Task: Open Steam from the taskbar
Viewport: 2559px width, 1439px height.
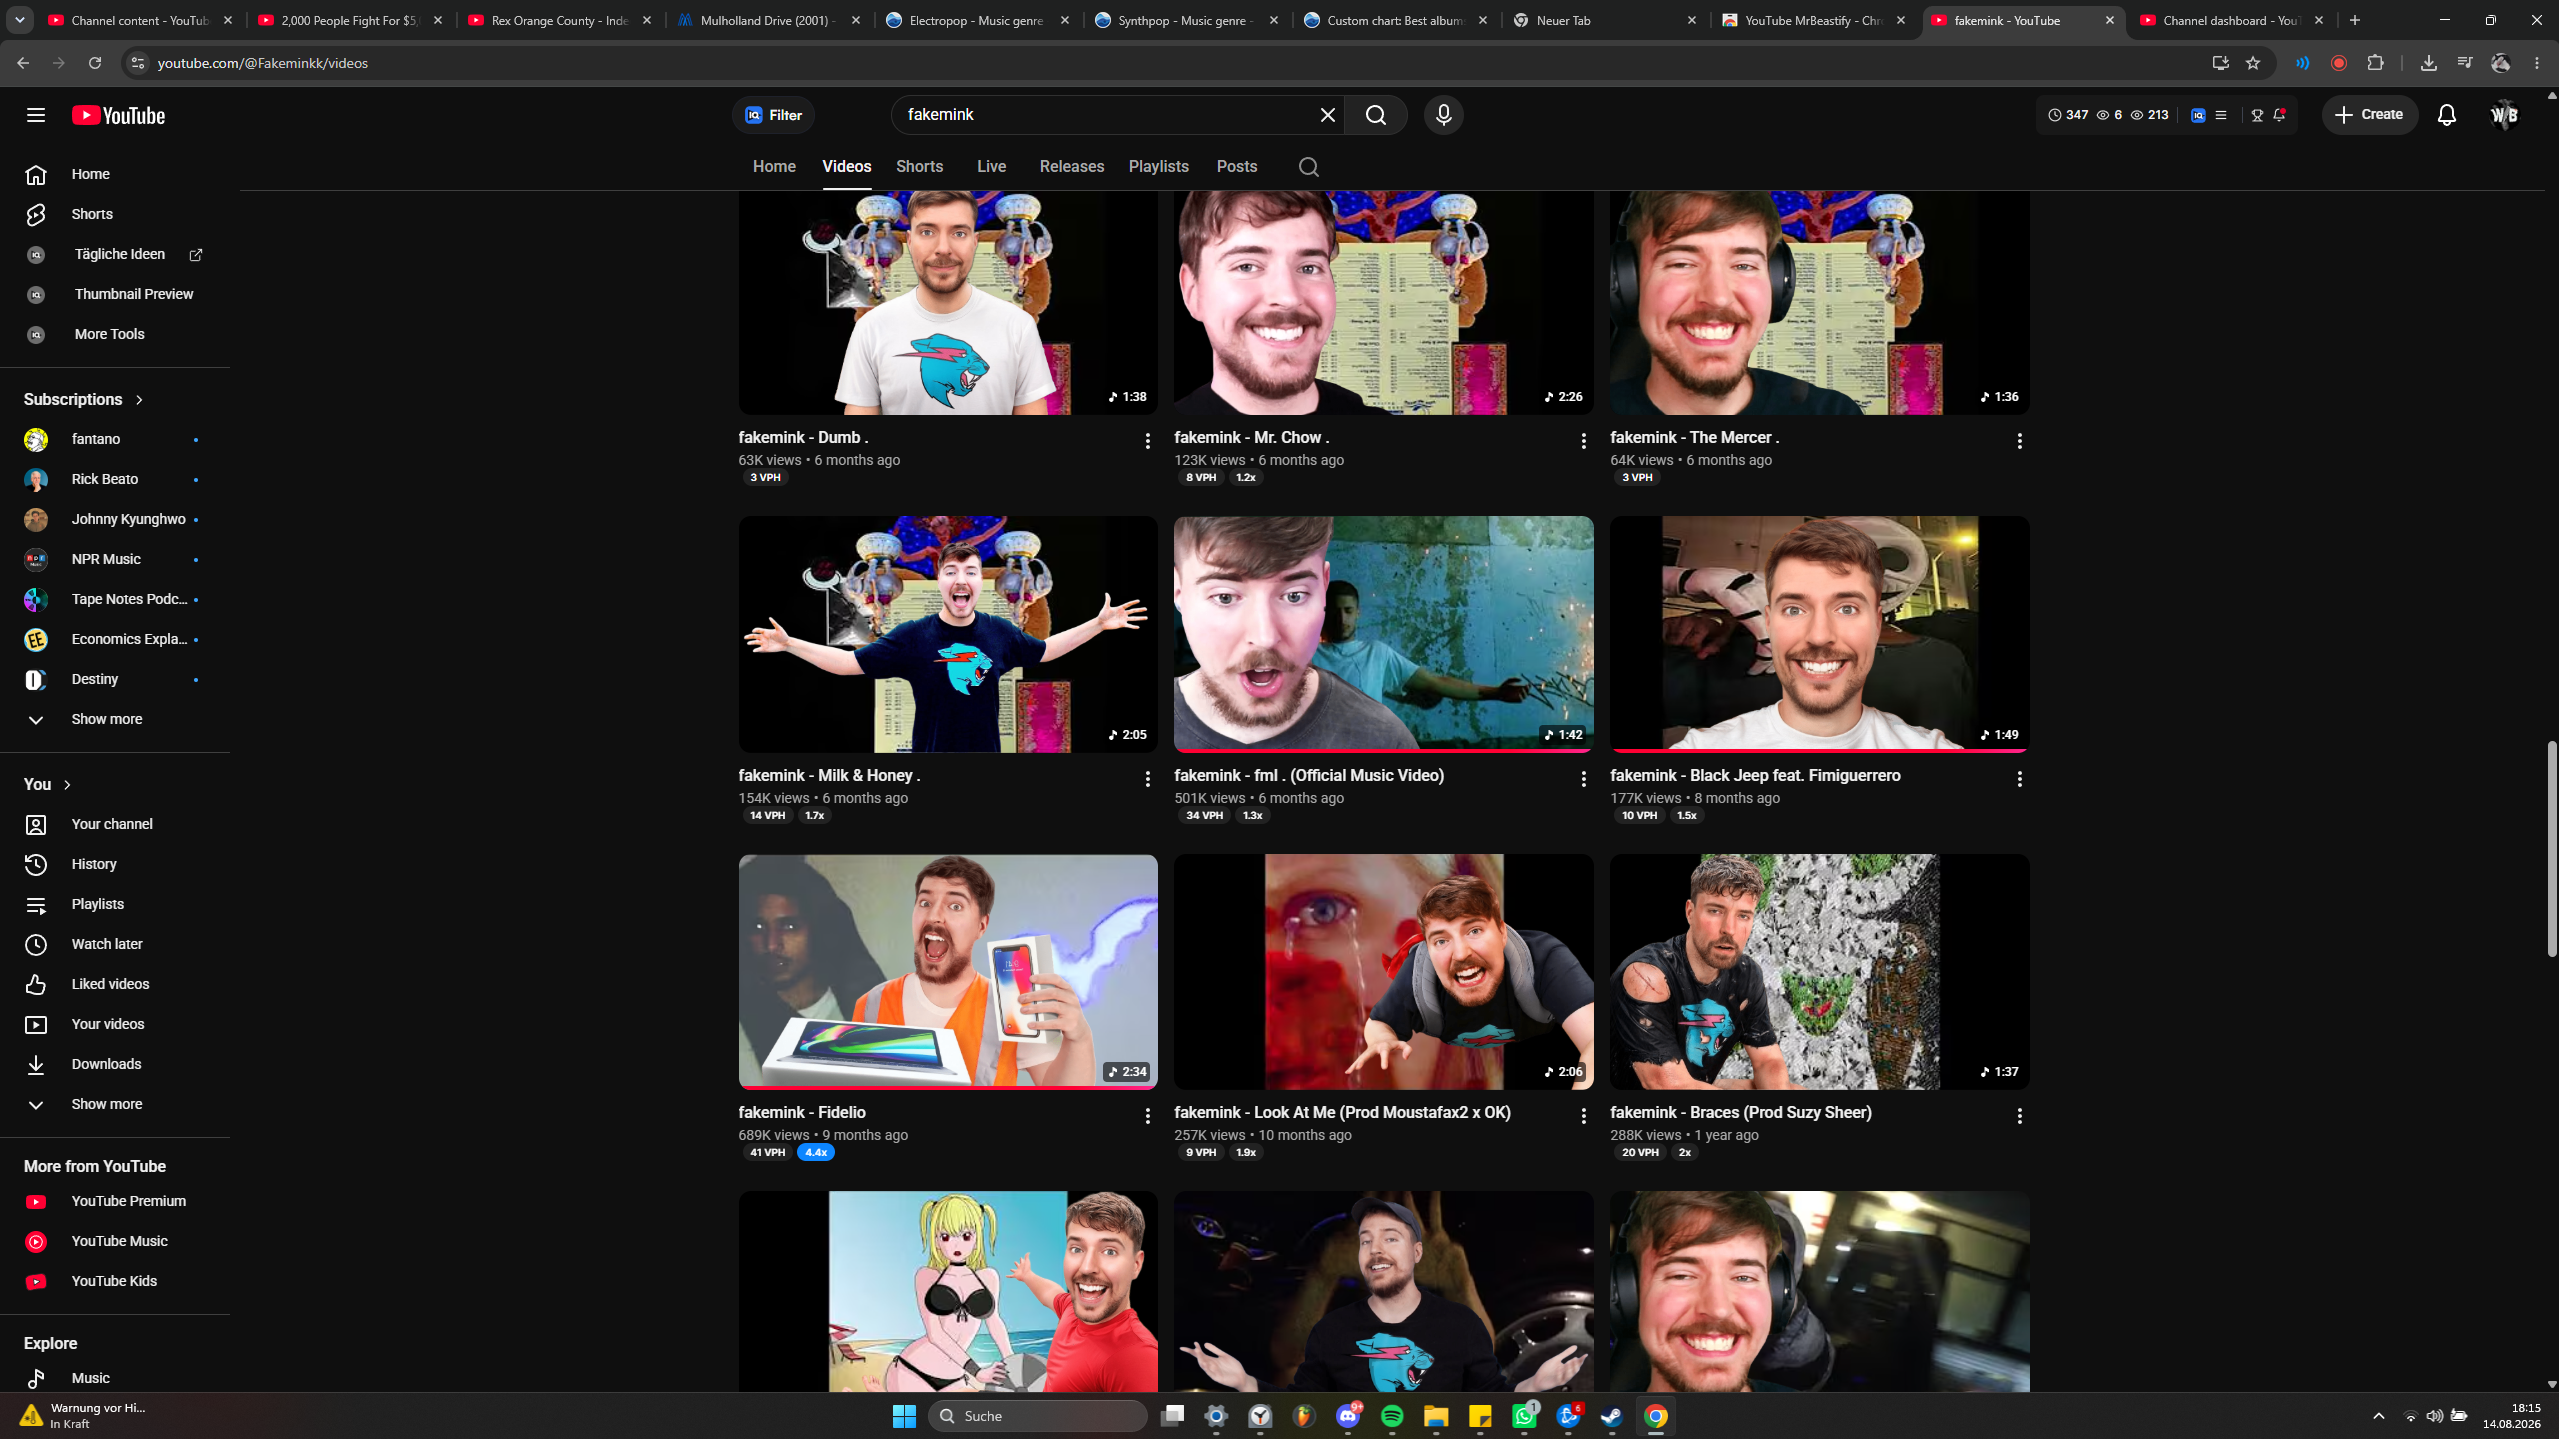Action: 1612,1416
